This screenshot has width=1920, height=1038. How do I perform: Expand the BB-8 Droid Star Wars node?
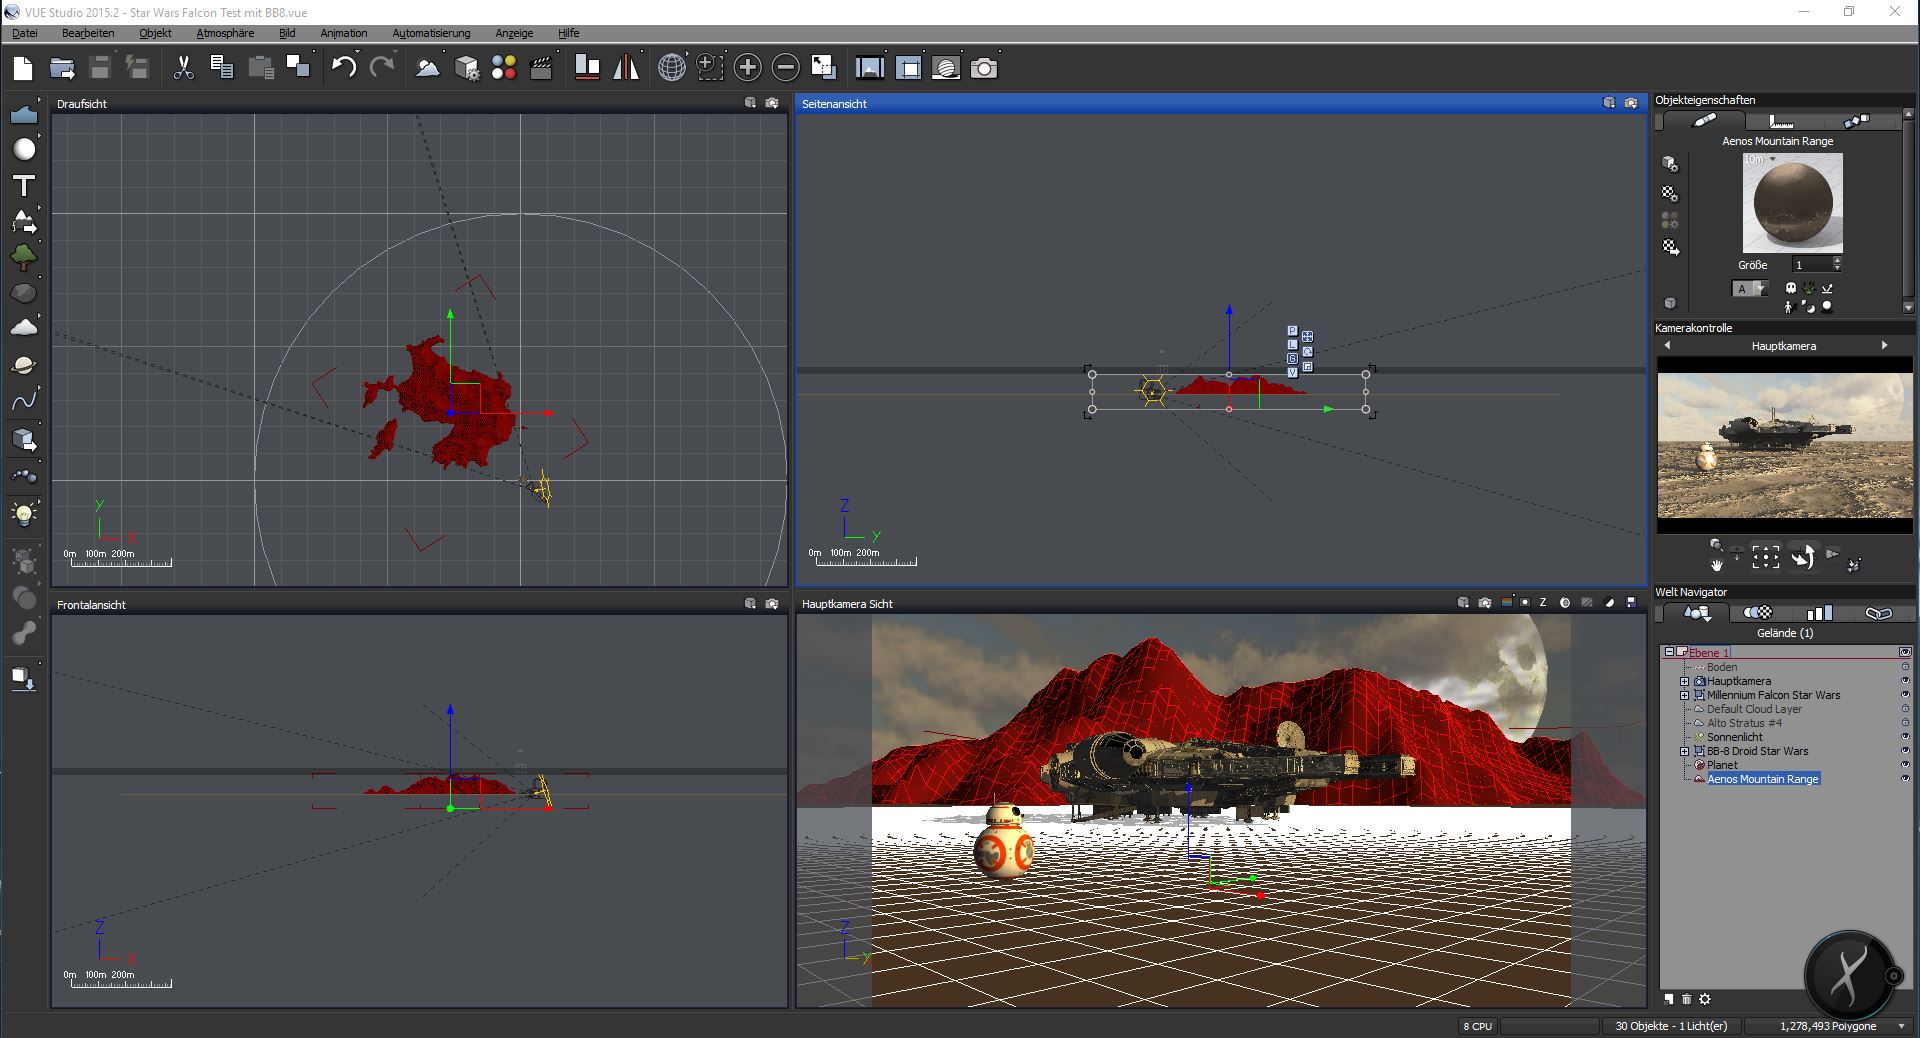pyautogui.click(x=1685, y=751)
